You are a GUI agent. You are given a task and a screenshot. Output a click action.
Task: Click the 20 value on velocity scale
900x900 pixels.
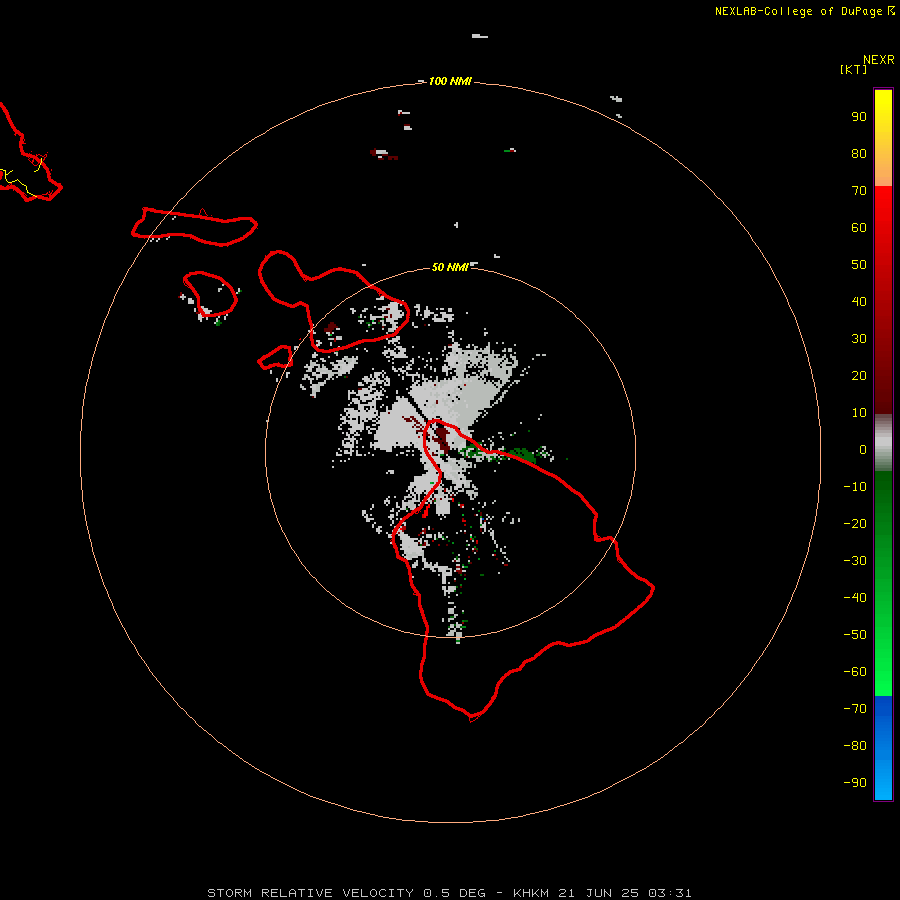pyautogui.click(x=859, y=375)
